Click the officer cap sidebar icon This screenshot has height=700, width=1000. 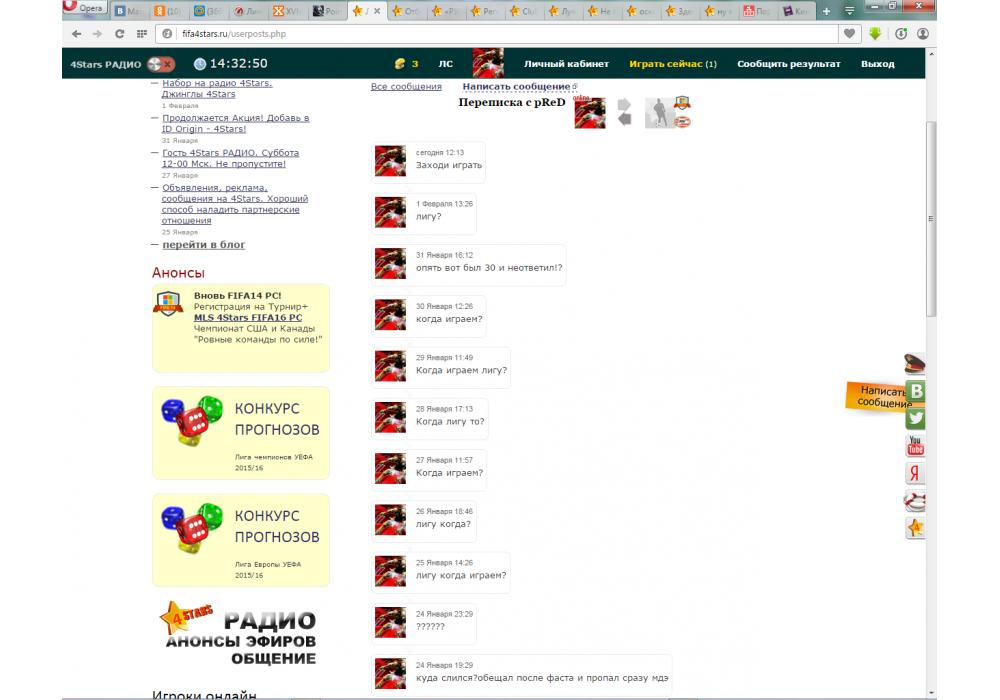(915, 365)
